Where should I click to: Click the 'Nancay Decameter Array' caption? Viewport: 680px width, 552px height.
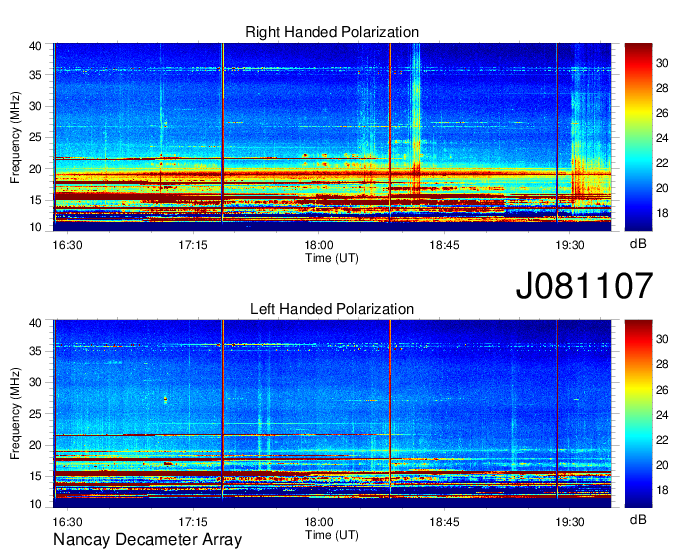pyautogui.click(x=147, y=539)
